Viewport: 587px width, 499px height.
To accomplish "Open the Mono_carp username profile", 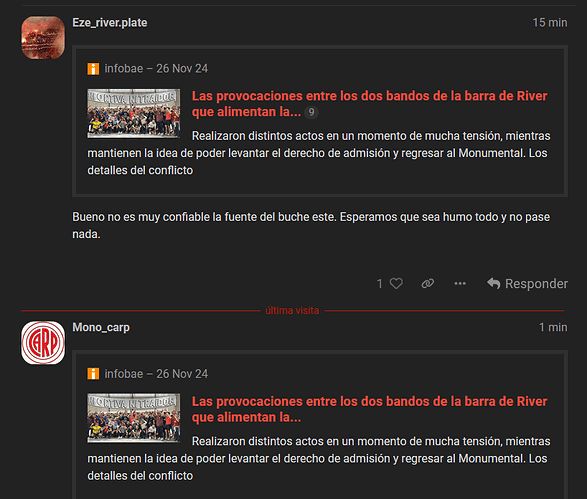I will click(101, 327).
